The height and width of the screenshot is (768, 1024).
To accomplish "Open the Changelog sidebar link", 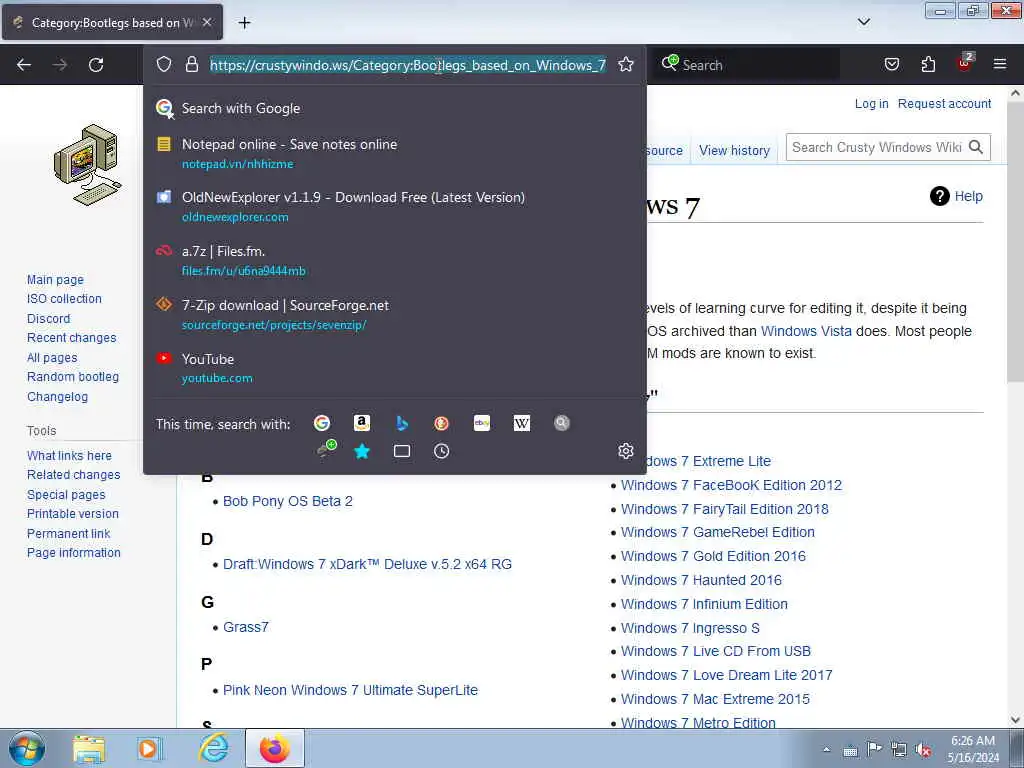I will pyautogui.click(x=57, y=396).
